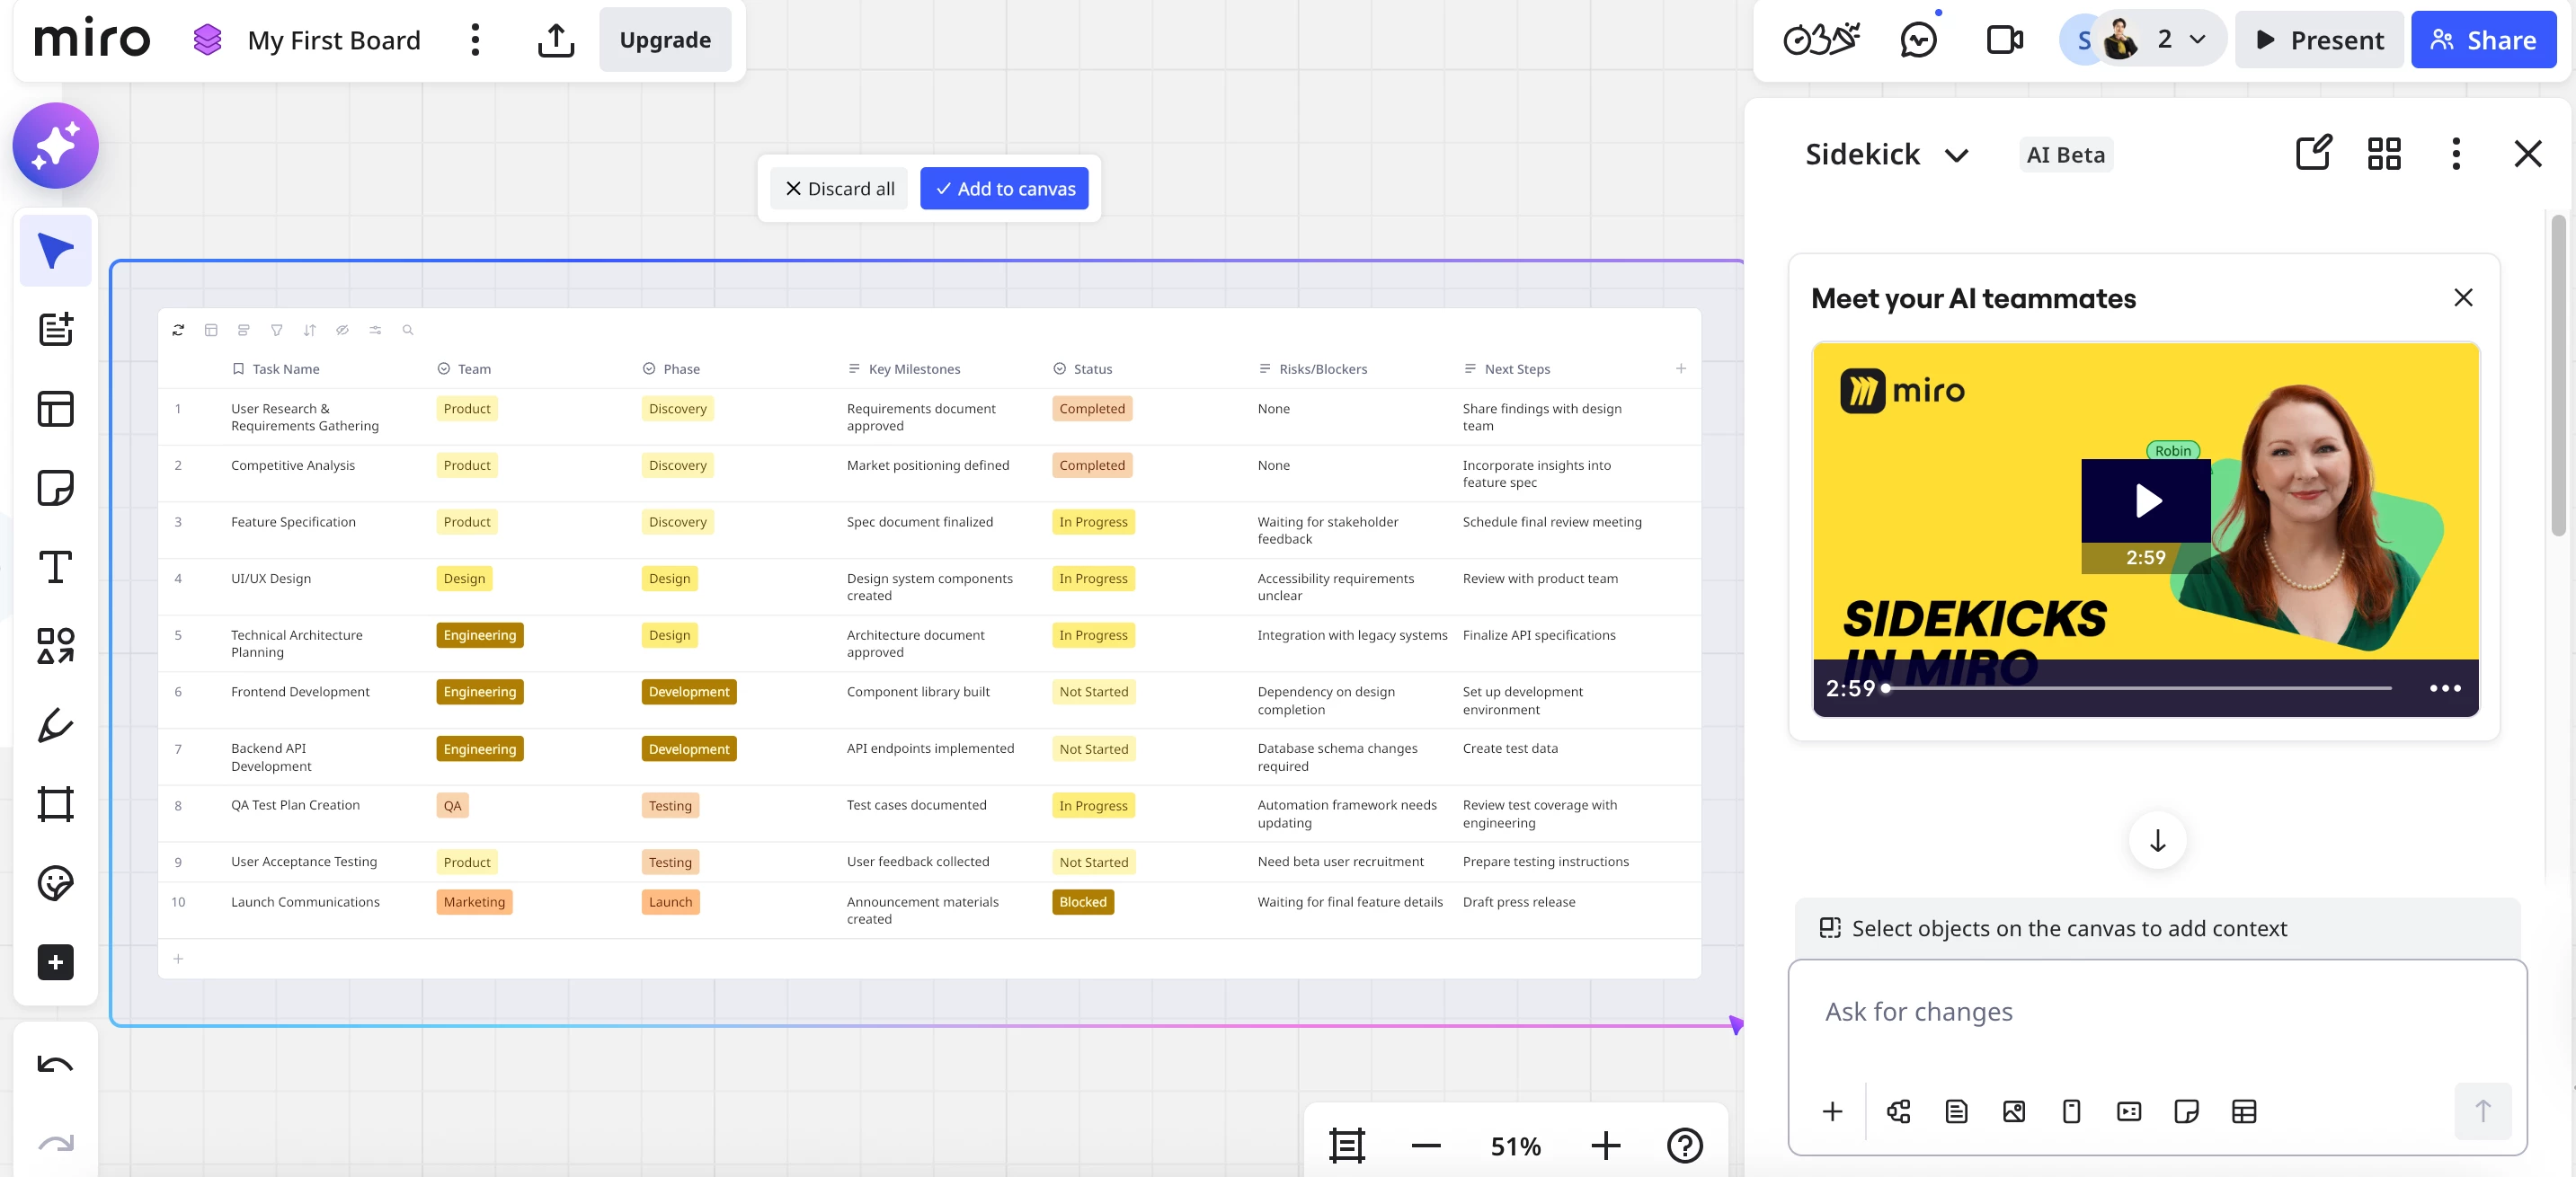Open Sidekick panel more options menu
Viewport: 2576px width, 1177px height.
(2455, 154)
